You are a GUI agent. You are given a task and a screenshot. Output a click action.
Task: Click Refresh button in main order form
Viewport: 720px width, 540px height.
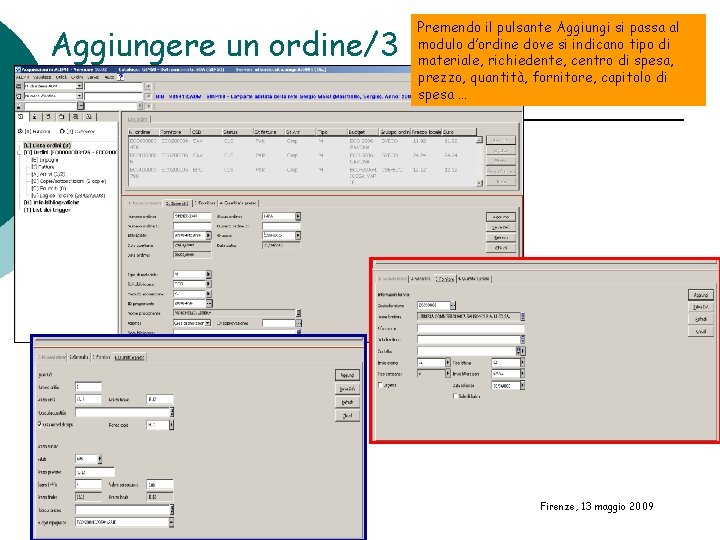pos(501,237)
